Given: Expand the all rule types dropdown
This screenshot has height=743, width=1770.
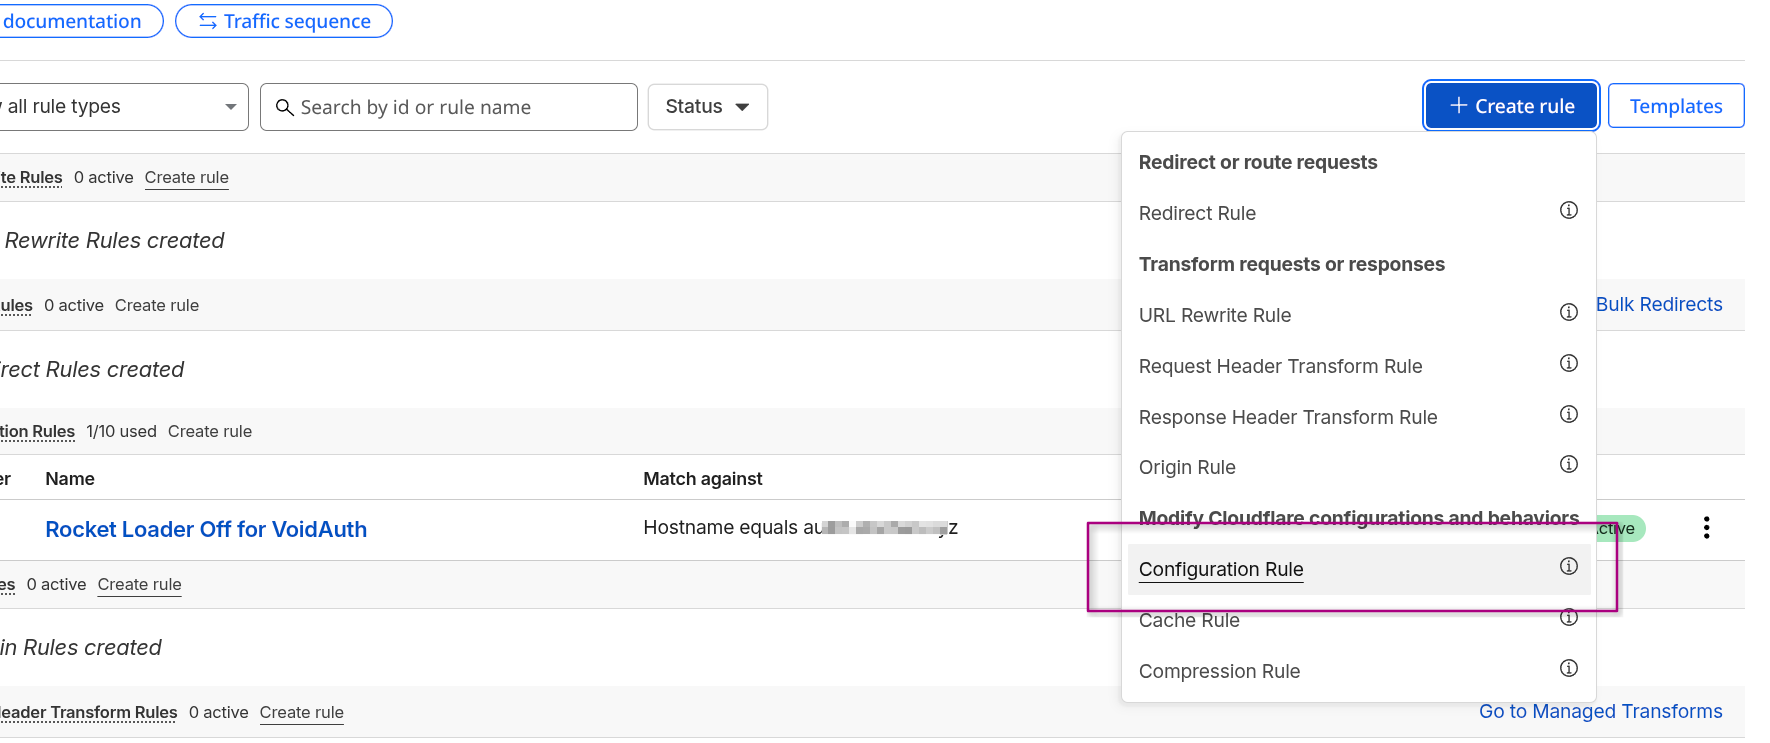Looking at the screenshot, I should click(x=120, y=107).
